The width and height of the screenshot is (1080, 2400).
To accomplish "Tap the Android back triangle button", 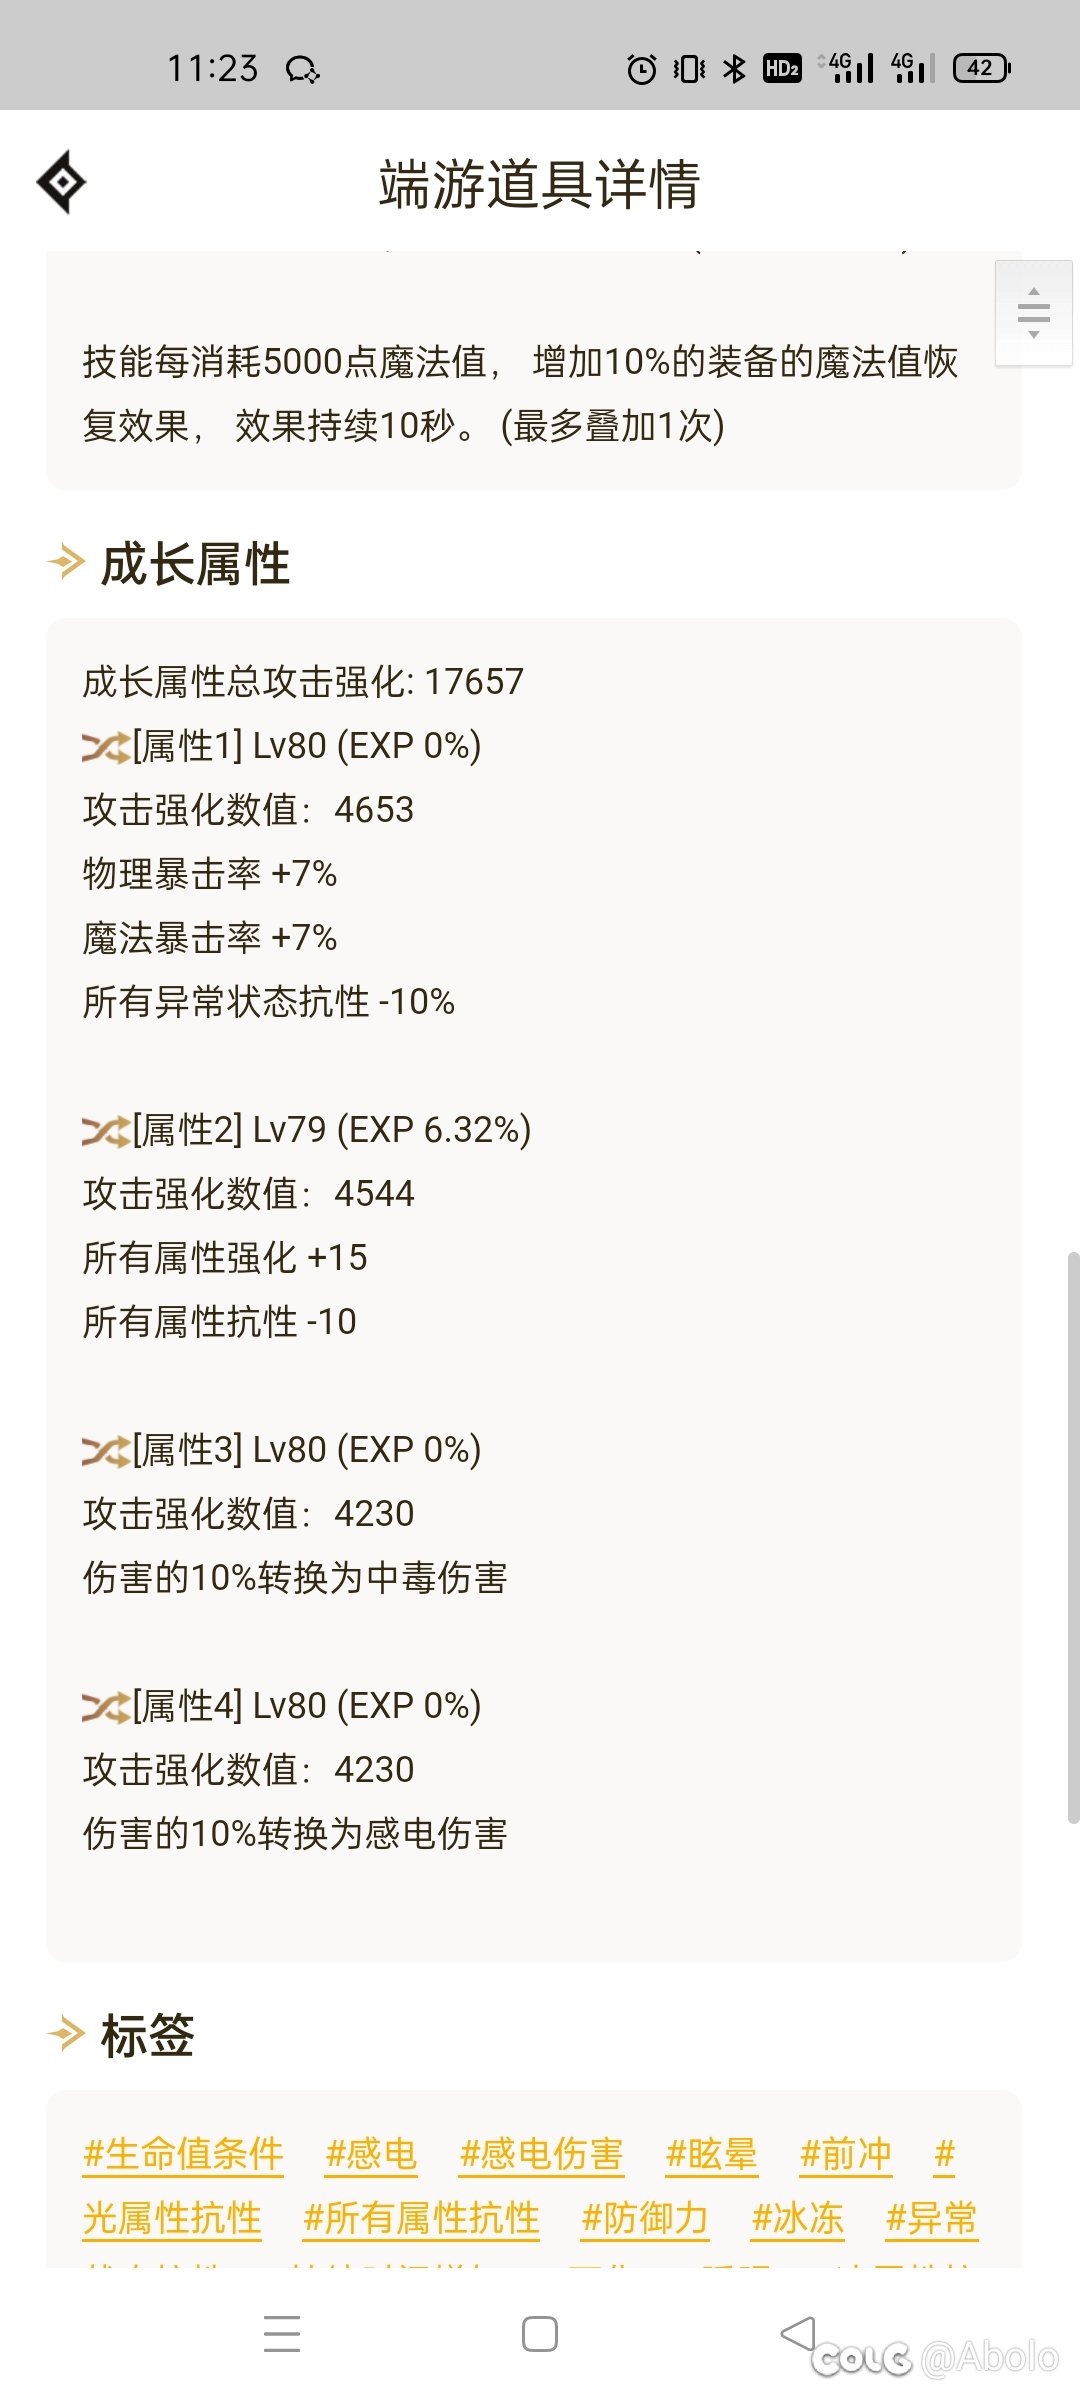I will [798, 2334].
